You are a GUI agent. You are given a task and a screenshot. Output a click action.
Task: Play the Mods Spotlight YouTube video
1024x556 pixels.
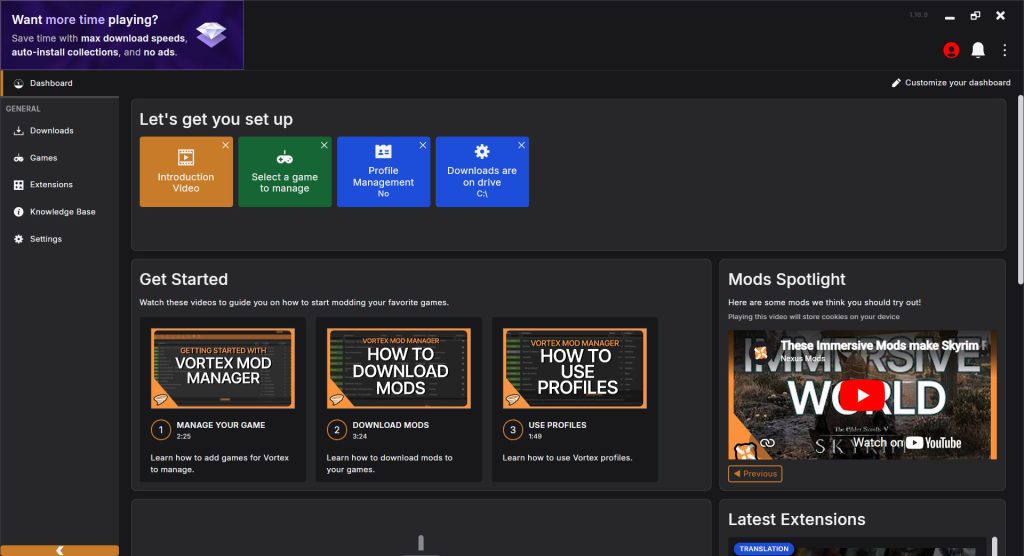862,395
